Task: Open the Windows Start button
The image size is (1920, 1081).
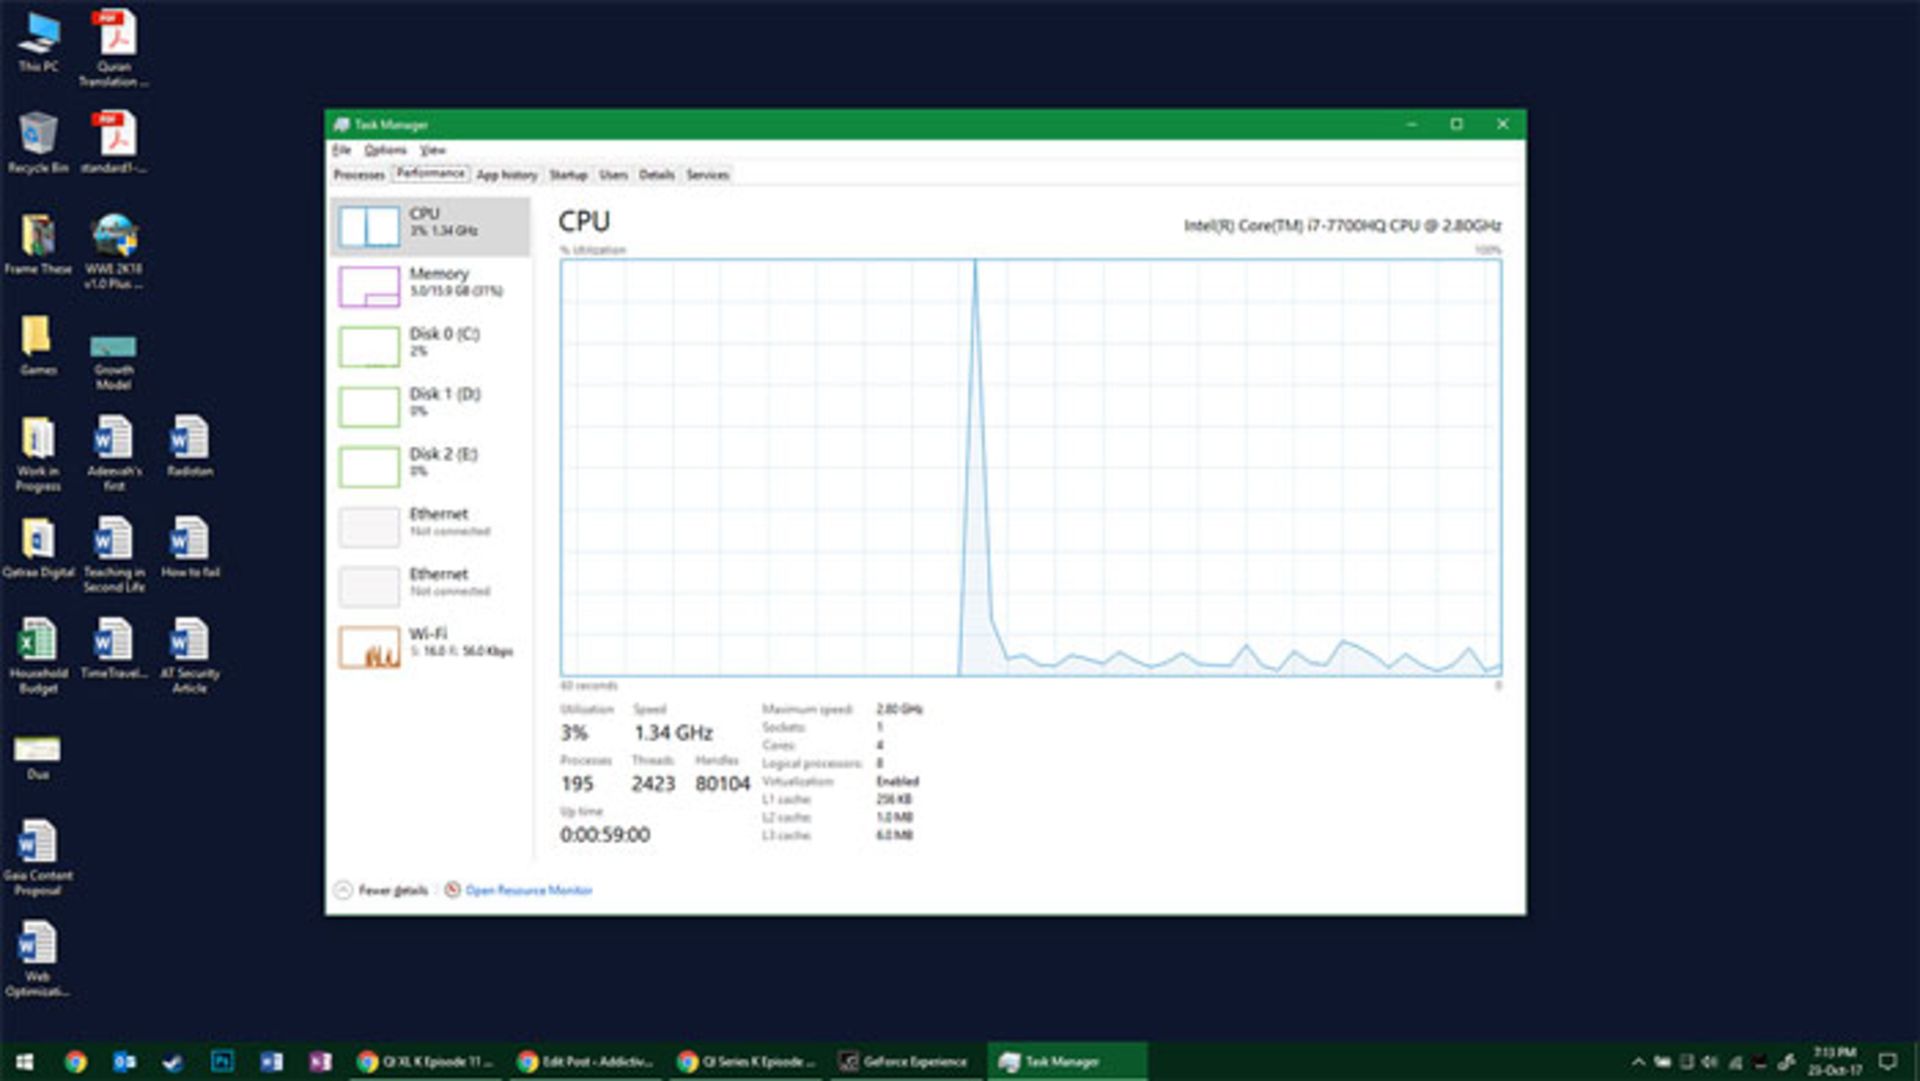Action: pyautogui.click(x=24, y=1061)
